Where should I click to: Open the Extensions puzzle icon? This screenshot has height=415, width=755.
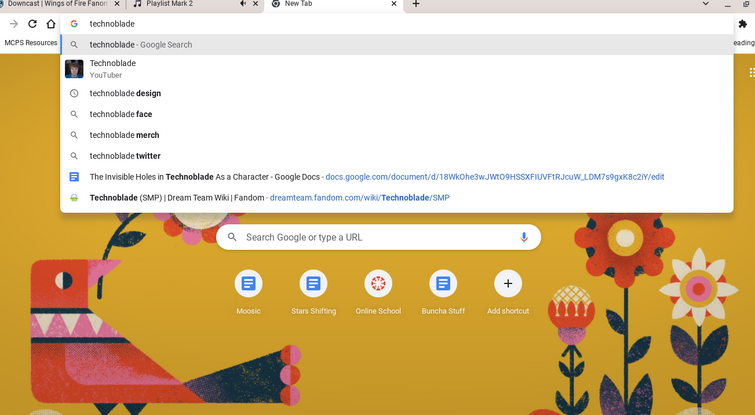pyautogui.click(x=742, y=24)
